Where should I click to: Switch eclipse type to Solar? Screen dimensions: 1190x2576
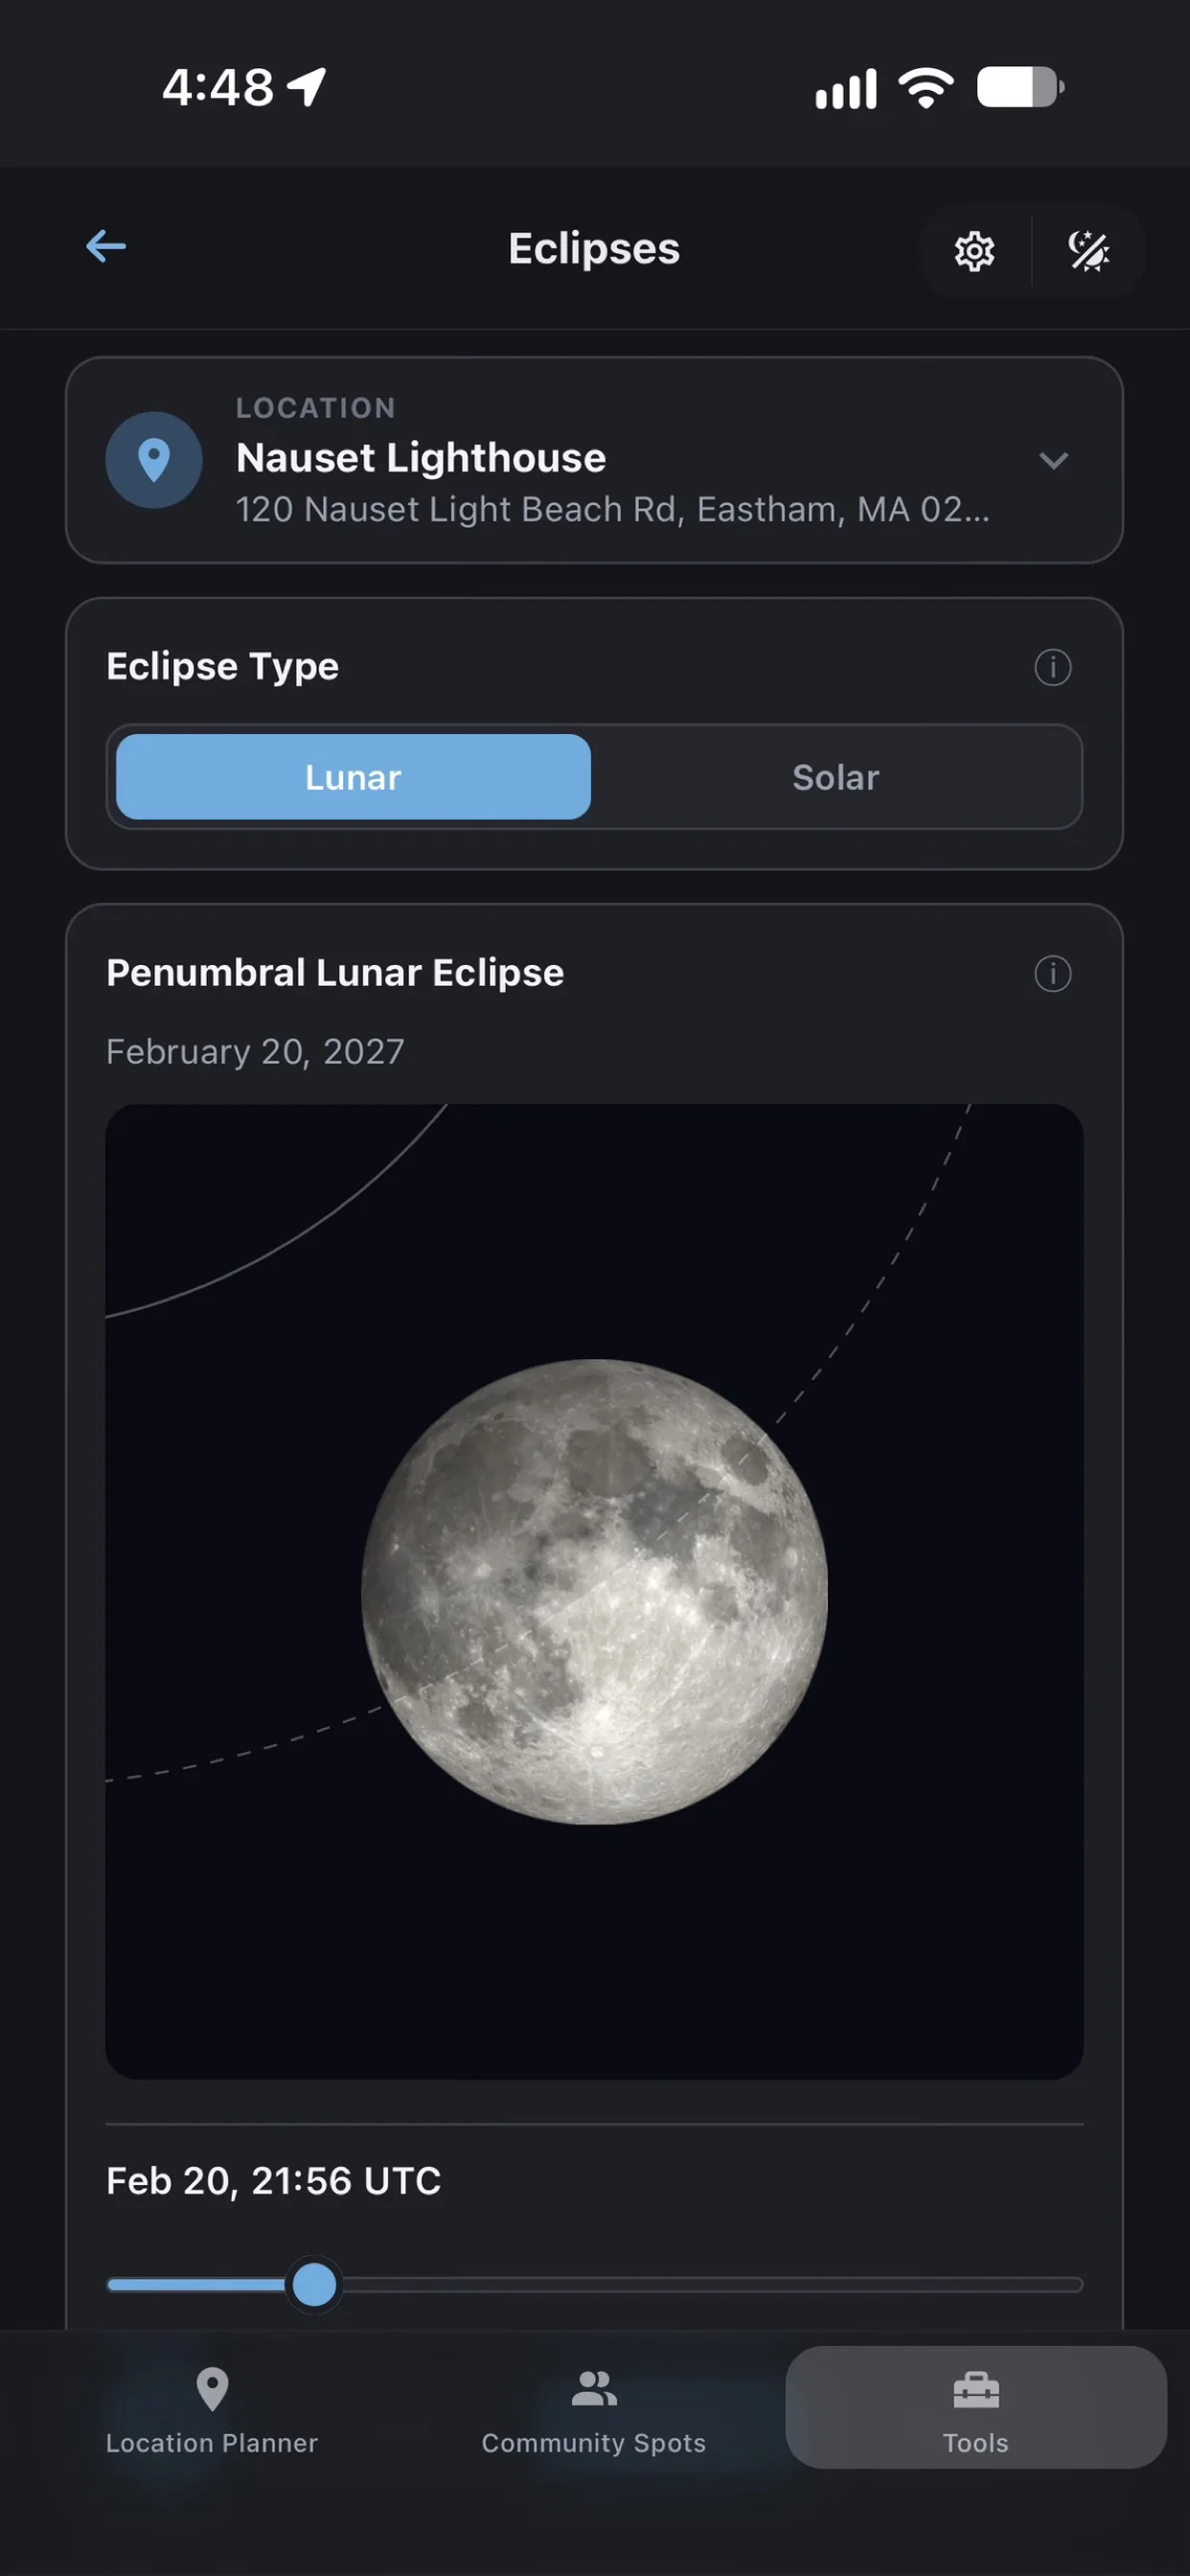pyautogui.click(x=836, y=777)
